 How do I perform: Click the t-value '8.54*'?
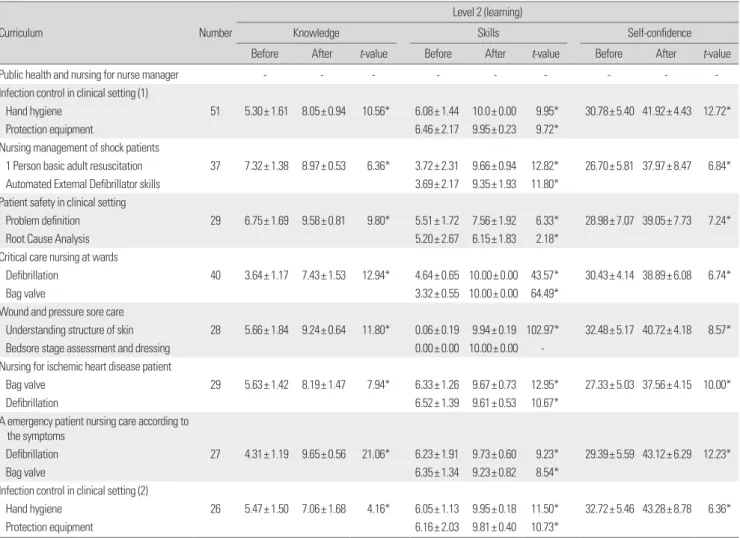pos(547,472)
